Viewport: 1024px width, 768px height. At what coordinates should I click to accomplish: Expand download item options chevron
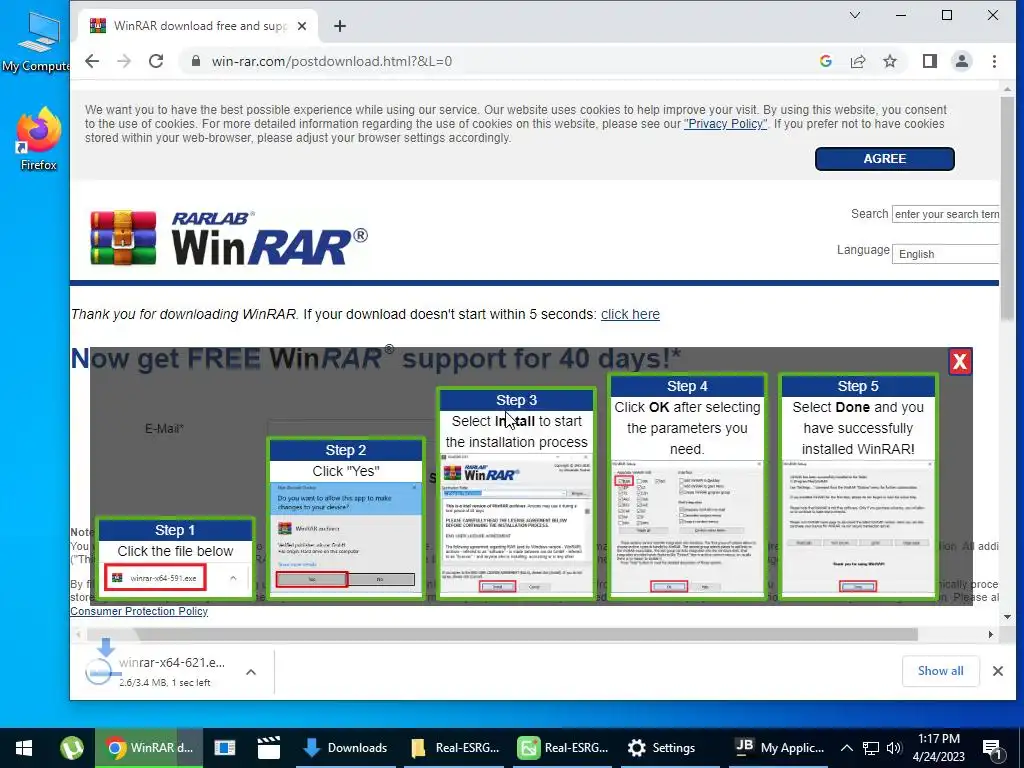(x=251, y=671)
